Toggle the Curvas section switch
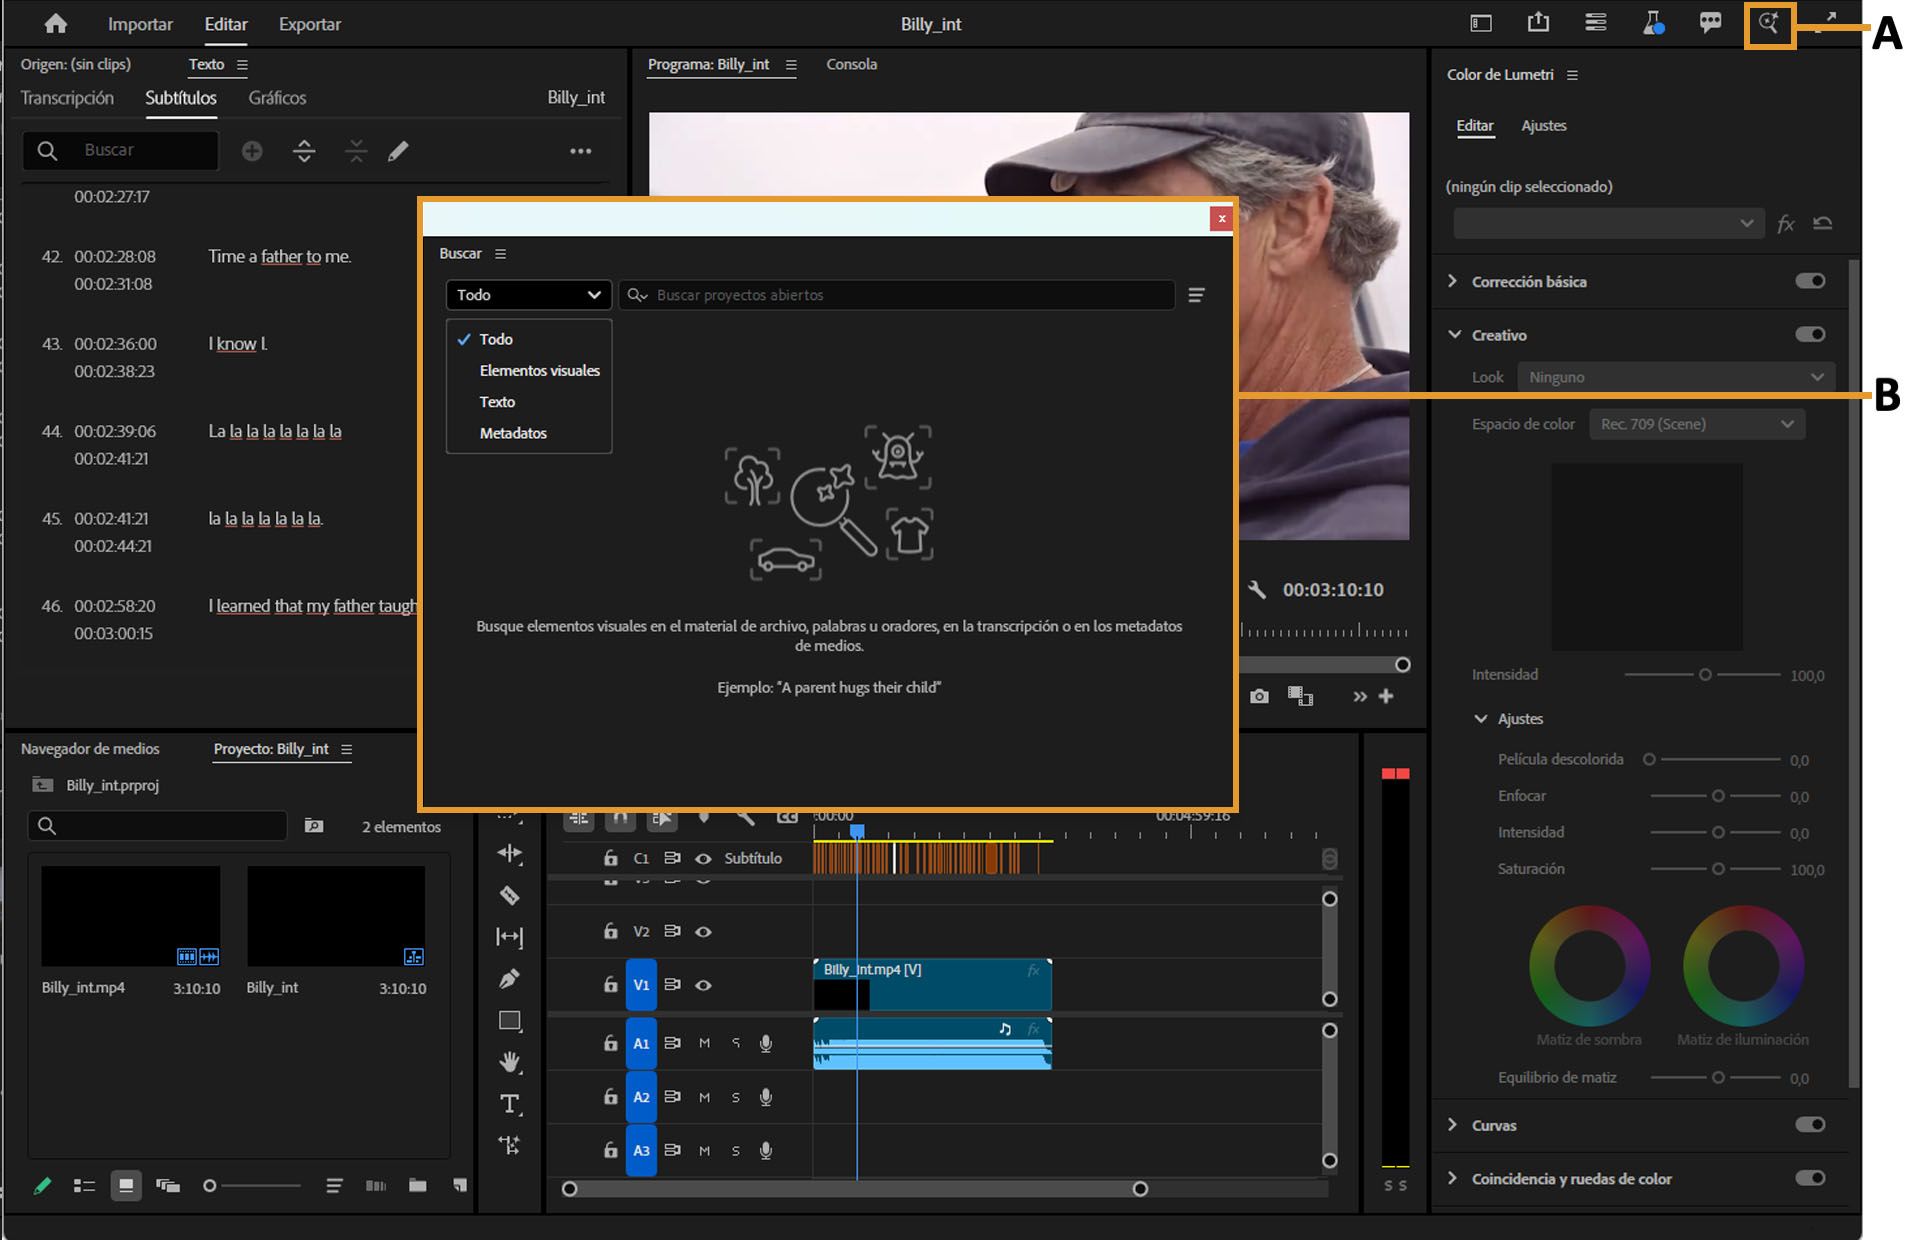The height and width of the screenshot is (1240, 1920). point(1809,1125)
